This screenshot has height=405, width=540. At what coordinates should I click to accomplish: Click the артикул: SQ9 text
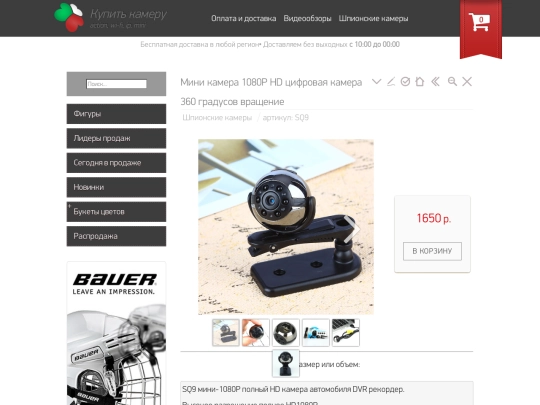click(285, 118)
